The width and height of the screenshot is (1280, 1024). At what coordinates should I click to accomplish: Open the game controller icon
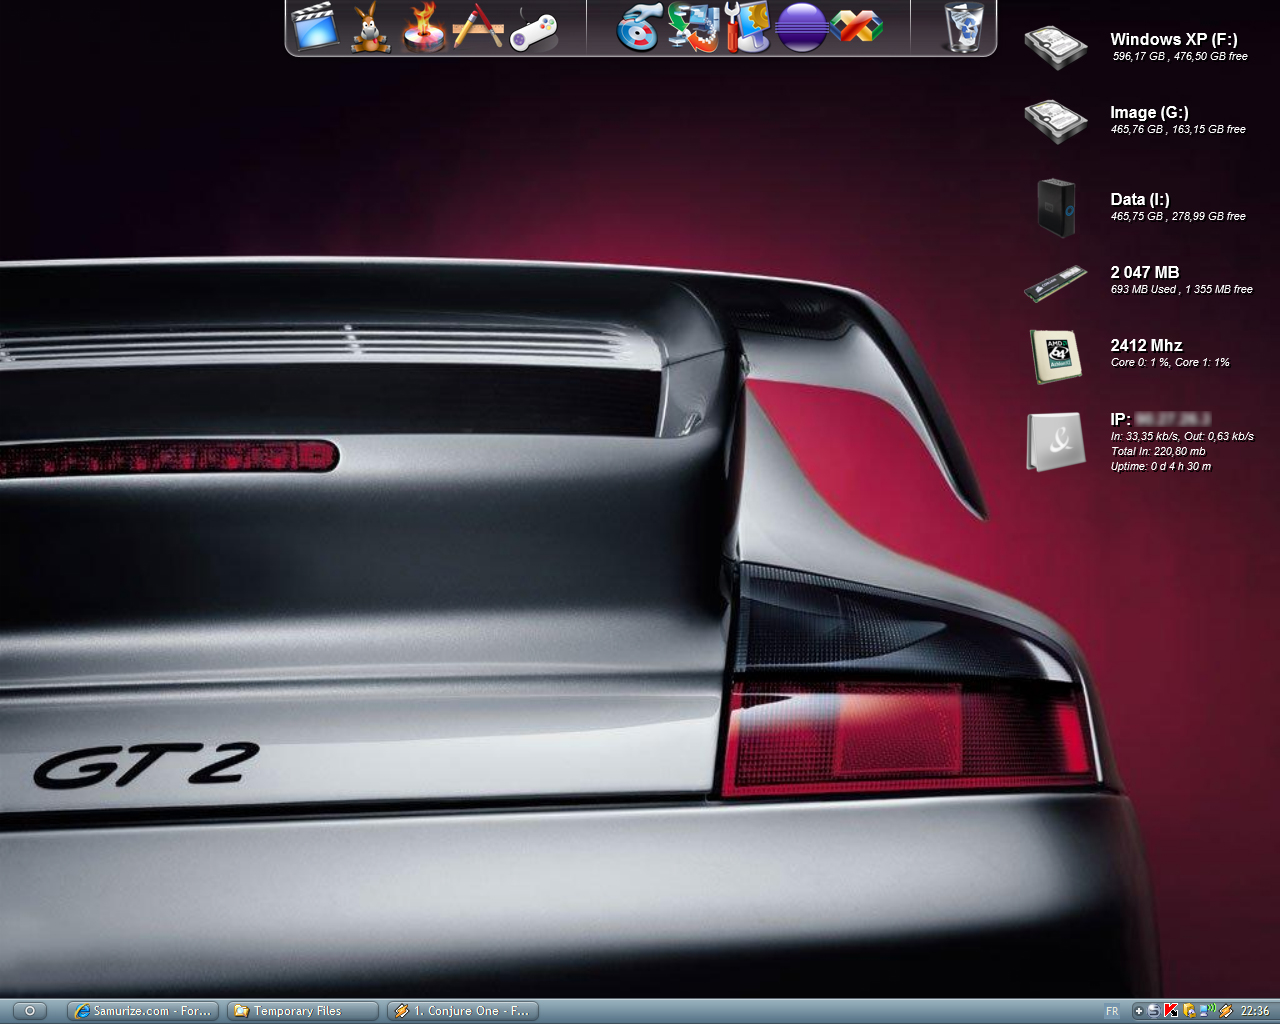pyautogui.click(x=533, y=29)
